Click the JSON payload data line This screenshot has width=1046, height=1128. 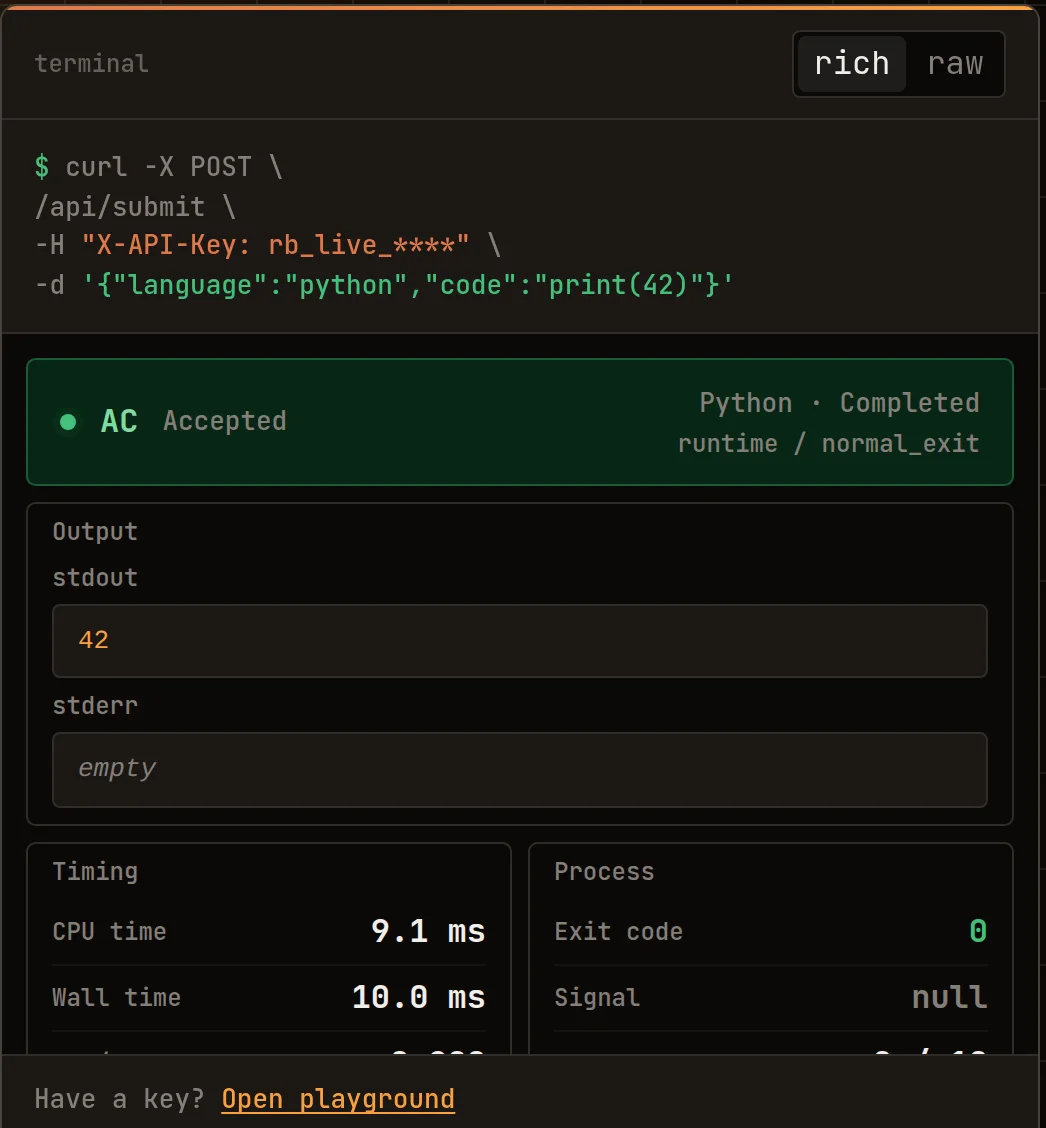[384, 285]
